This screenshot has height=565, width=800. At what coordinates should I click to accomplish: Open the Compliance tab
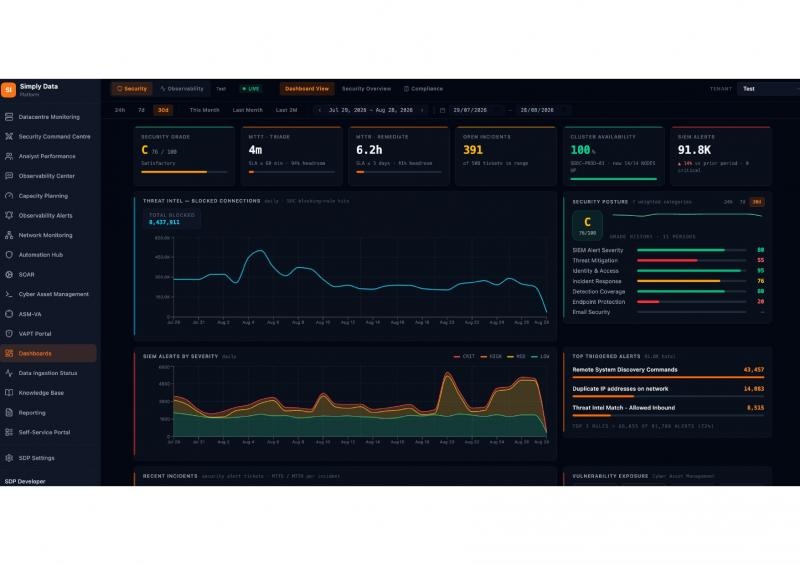click(423, 89)
